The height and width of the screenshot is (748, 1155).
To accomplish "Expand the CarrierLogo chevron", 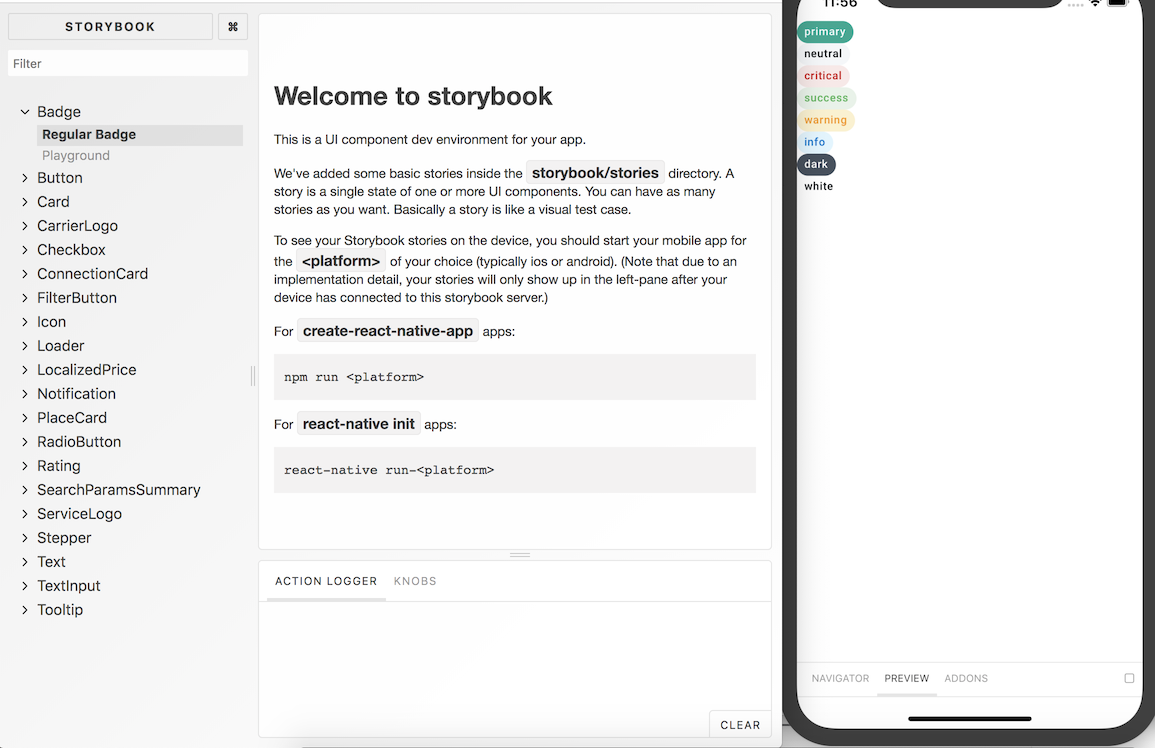I will [x=25, y=226].
